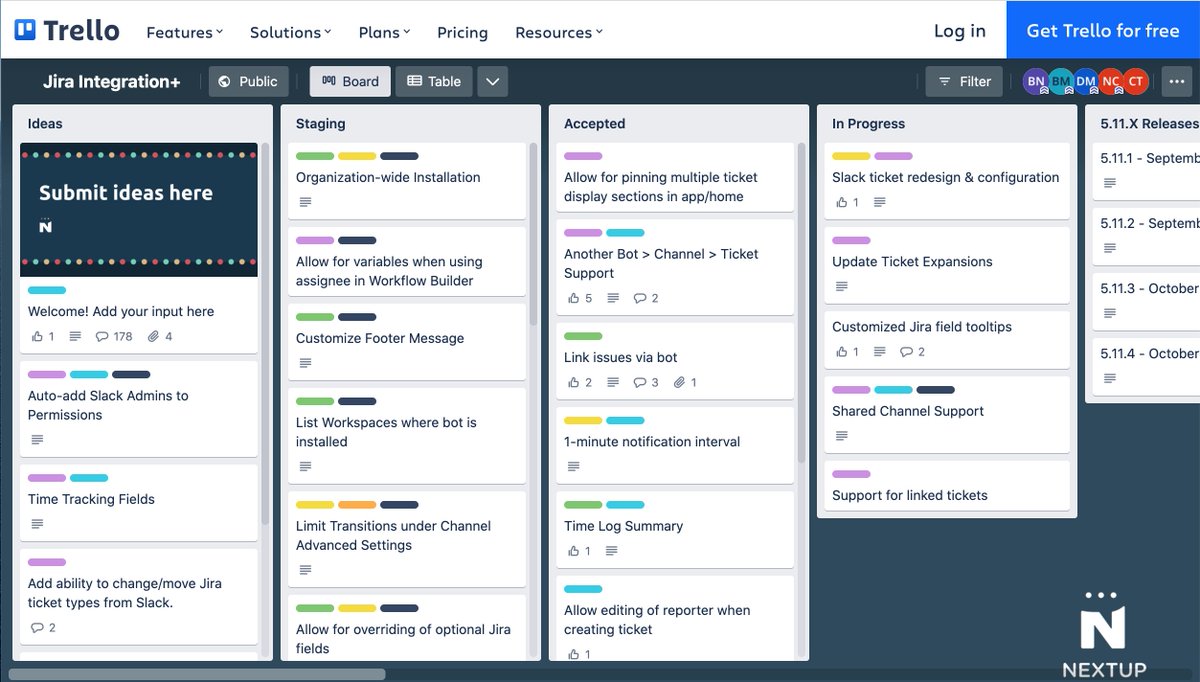1200x682 pixels.
Task: Open Customized Jira field tooltips card
Action: click(x=947, y=340)
